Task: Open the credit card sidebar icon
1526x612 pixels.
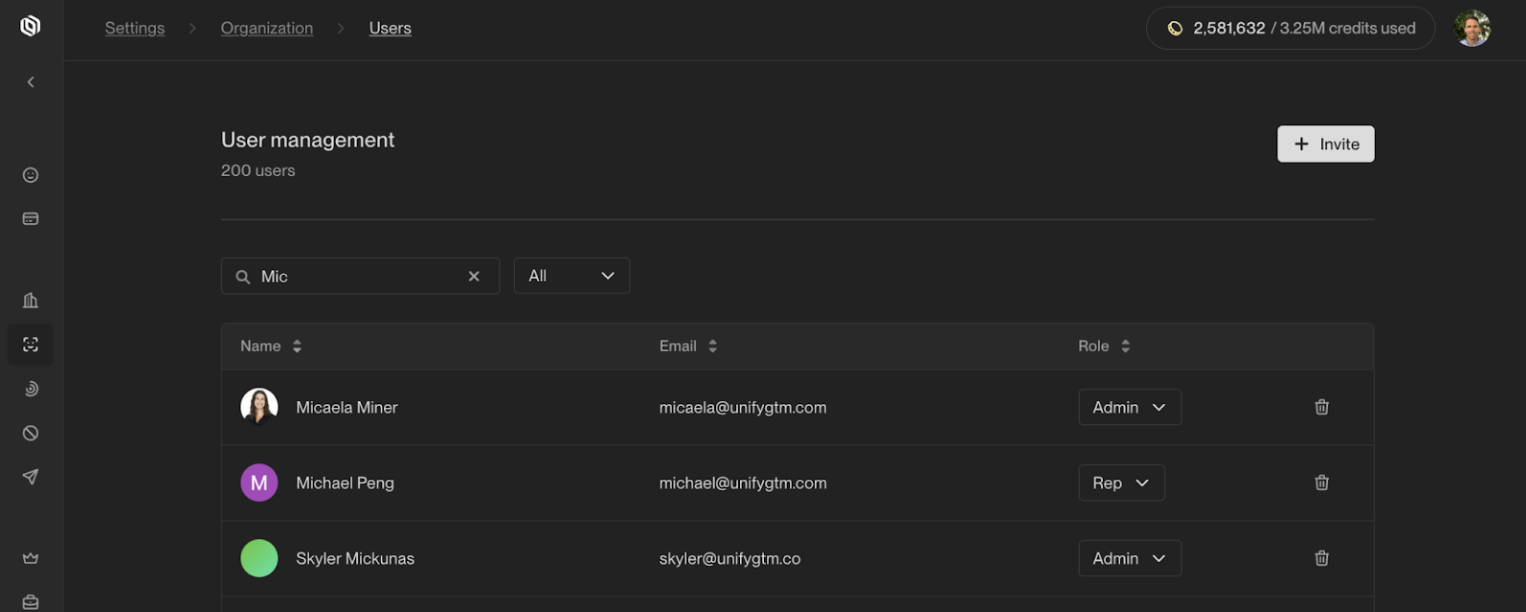Action: pyautogui.click(x=31, y=218)
